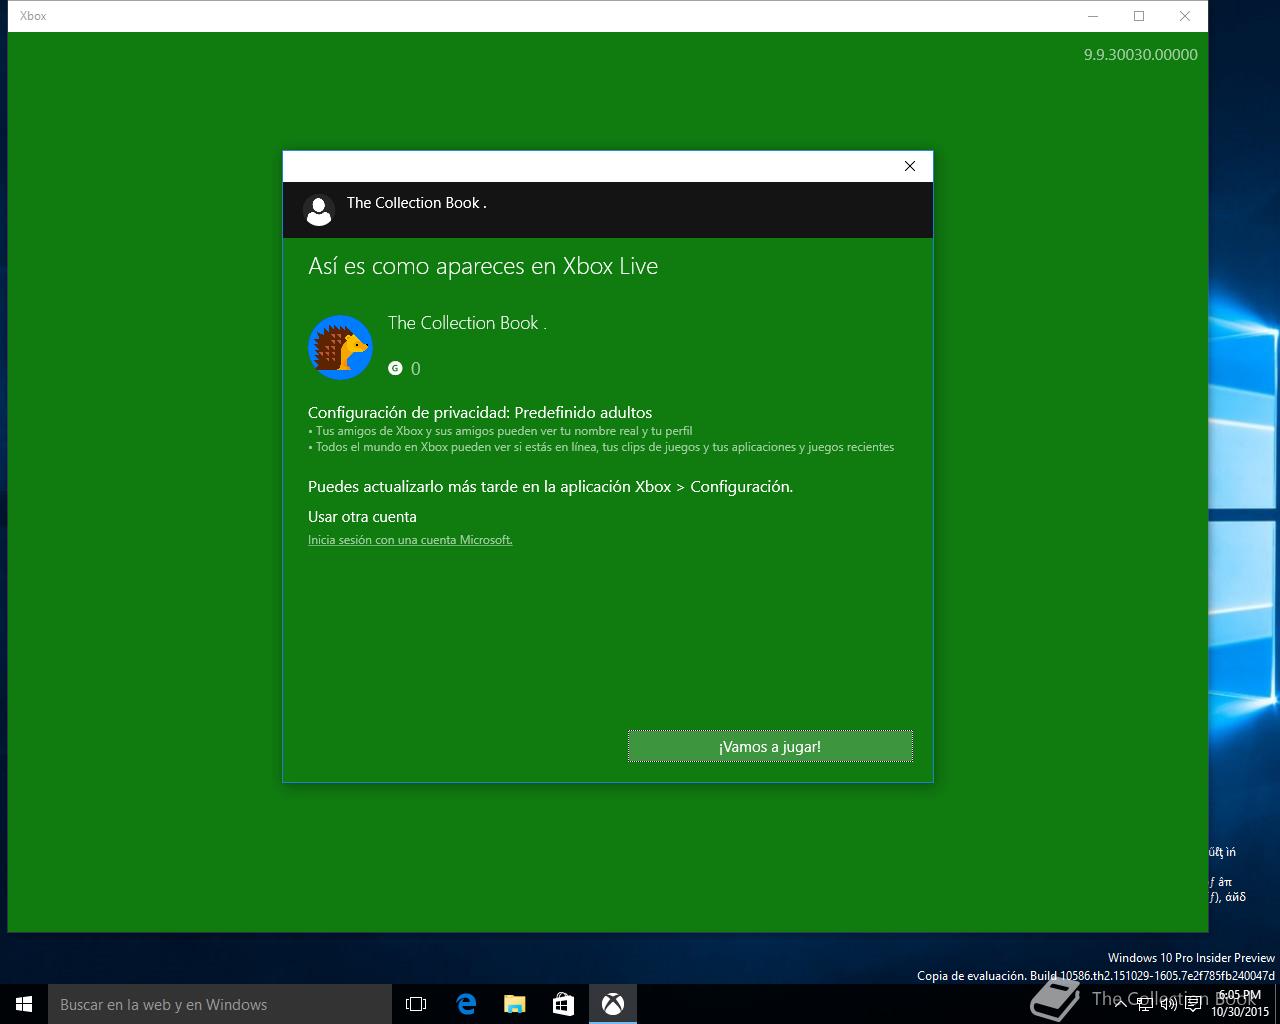1280x1024 pixels.
Task: Maximize the Xbox window
Action: pos(1138,16)
